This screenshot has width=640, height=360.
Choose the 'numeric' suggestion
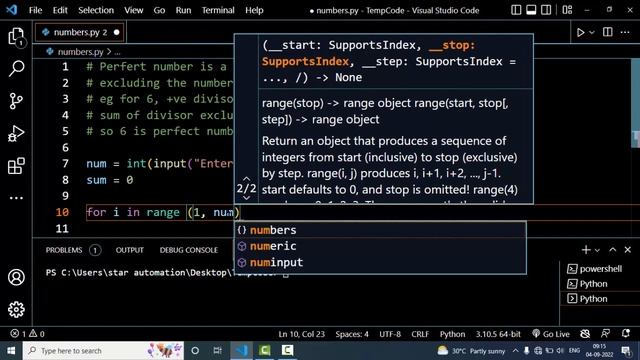tap(380, 246)
